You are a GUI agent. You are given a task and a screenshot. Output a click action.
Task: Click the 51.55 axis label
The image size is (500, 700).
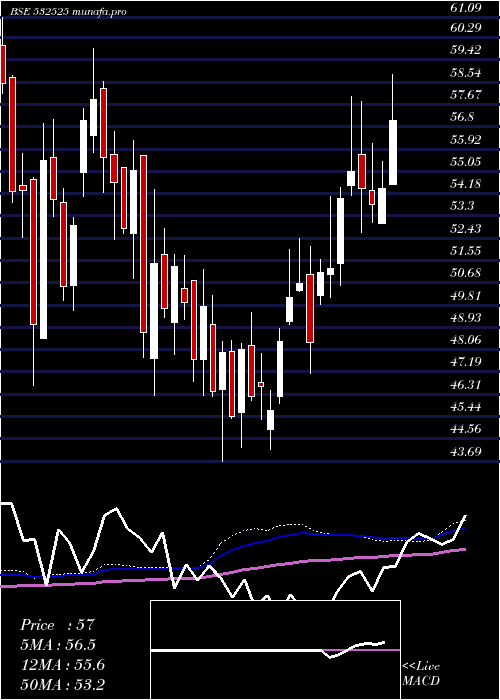pos(466,250)
